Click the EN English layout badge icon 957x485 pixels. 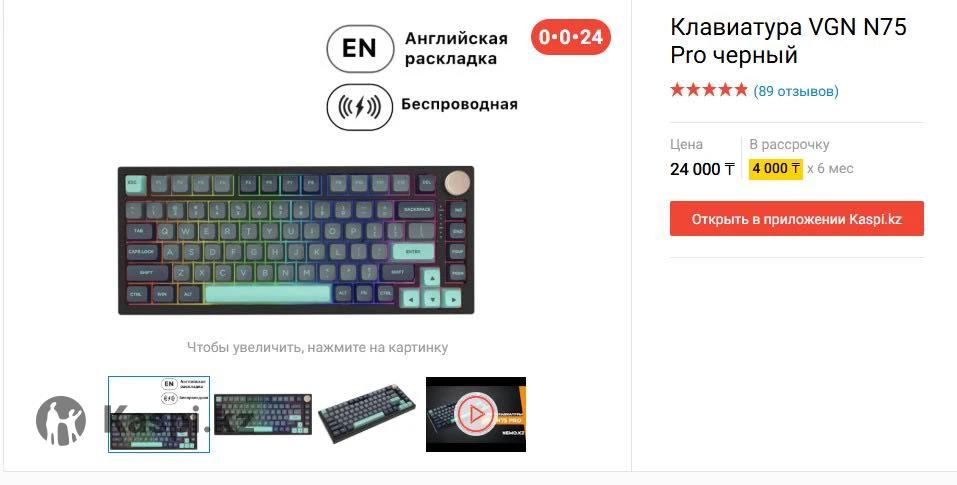(x=360, y=49)
